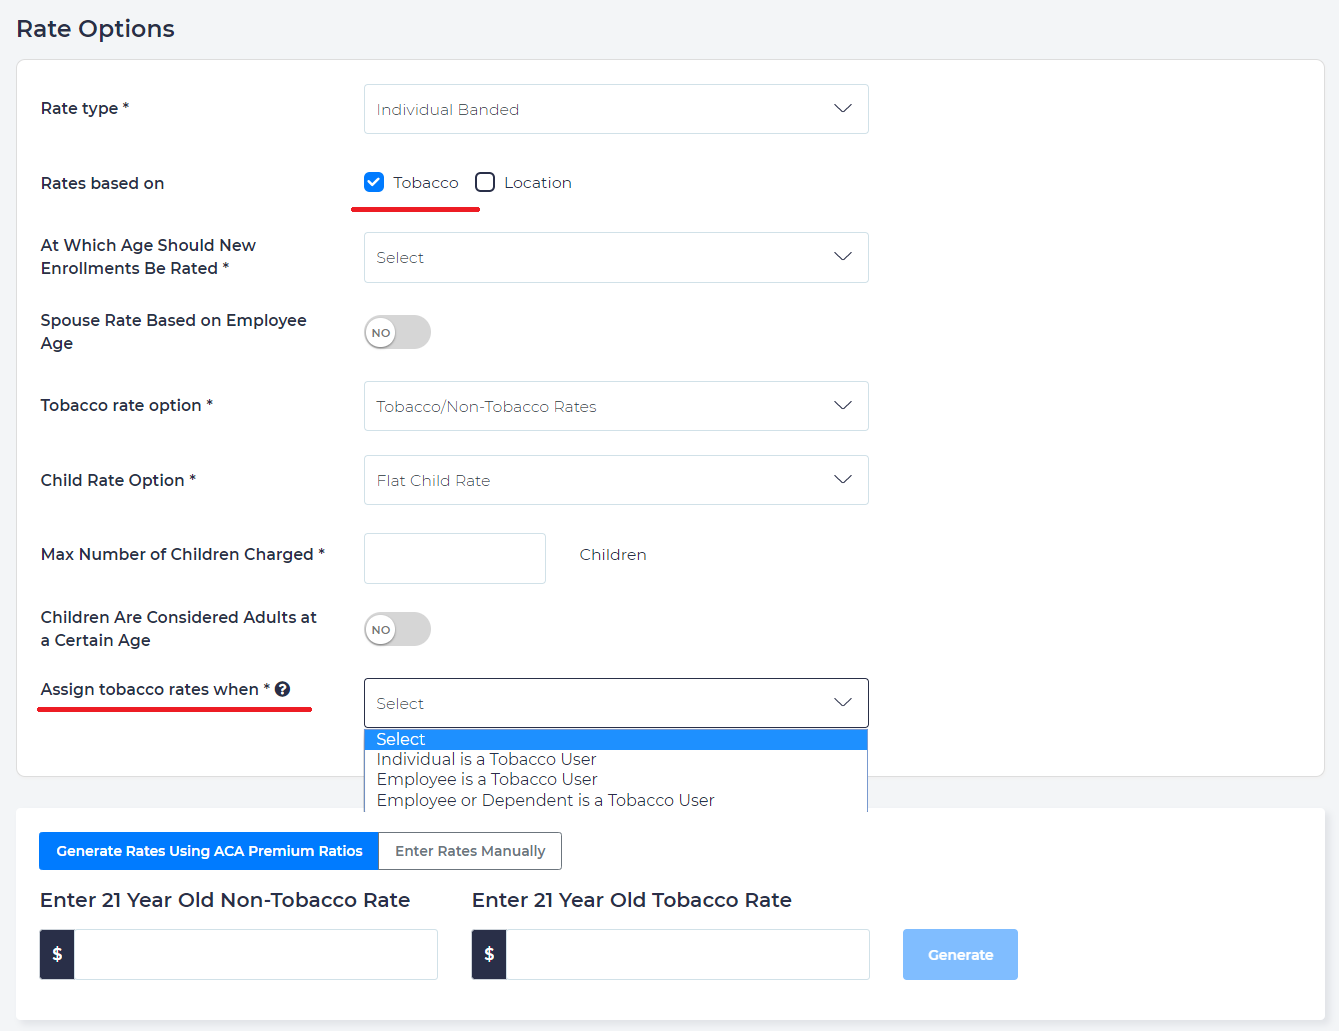
Task: Open the Tobacco rate option dropdown
Action: tap(615, 406)
